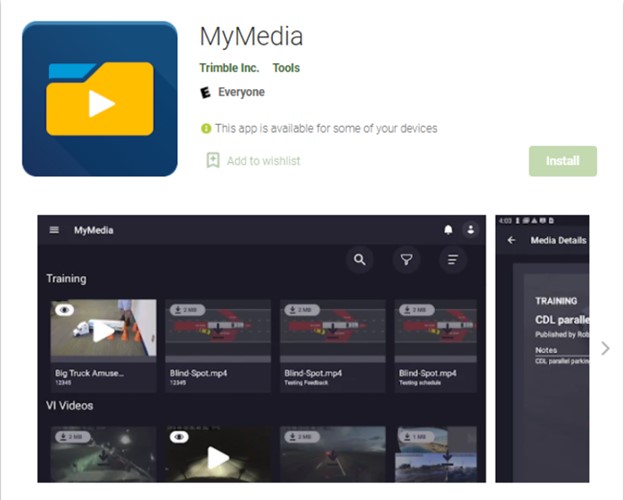The image size is (624, 500).
Task: Click the sort lines icon
Action: pos(452,260)
